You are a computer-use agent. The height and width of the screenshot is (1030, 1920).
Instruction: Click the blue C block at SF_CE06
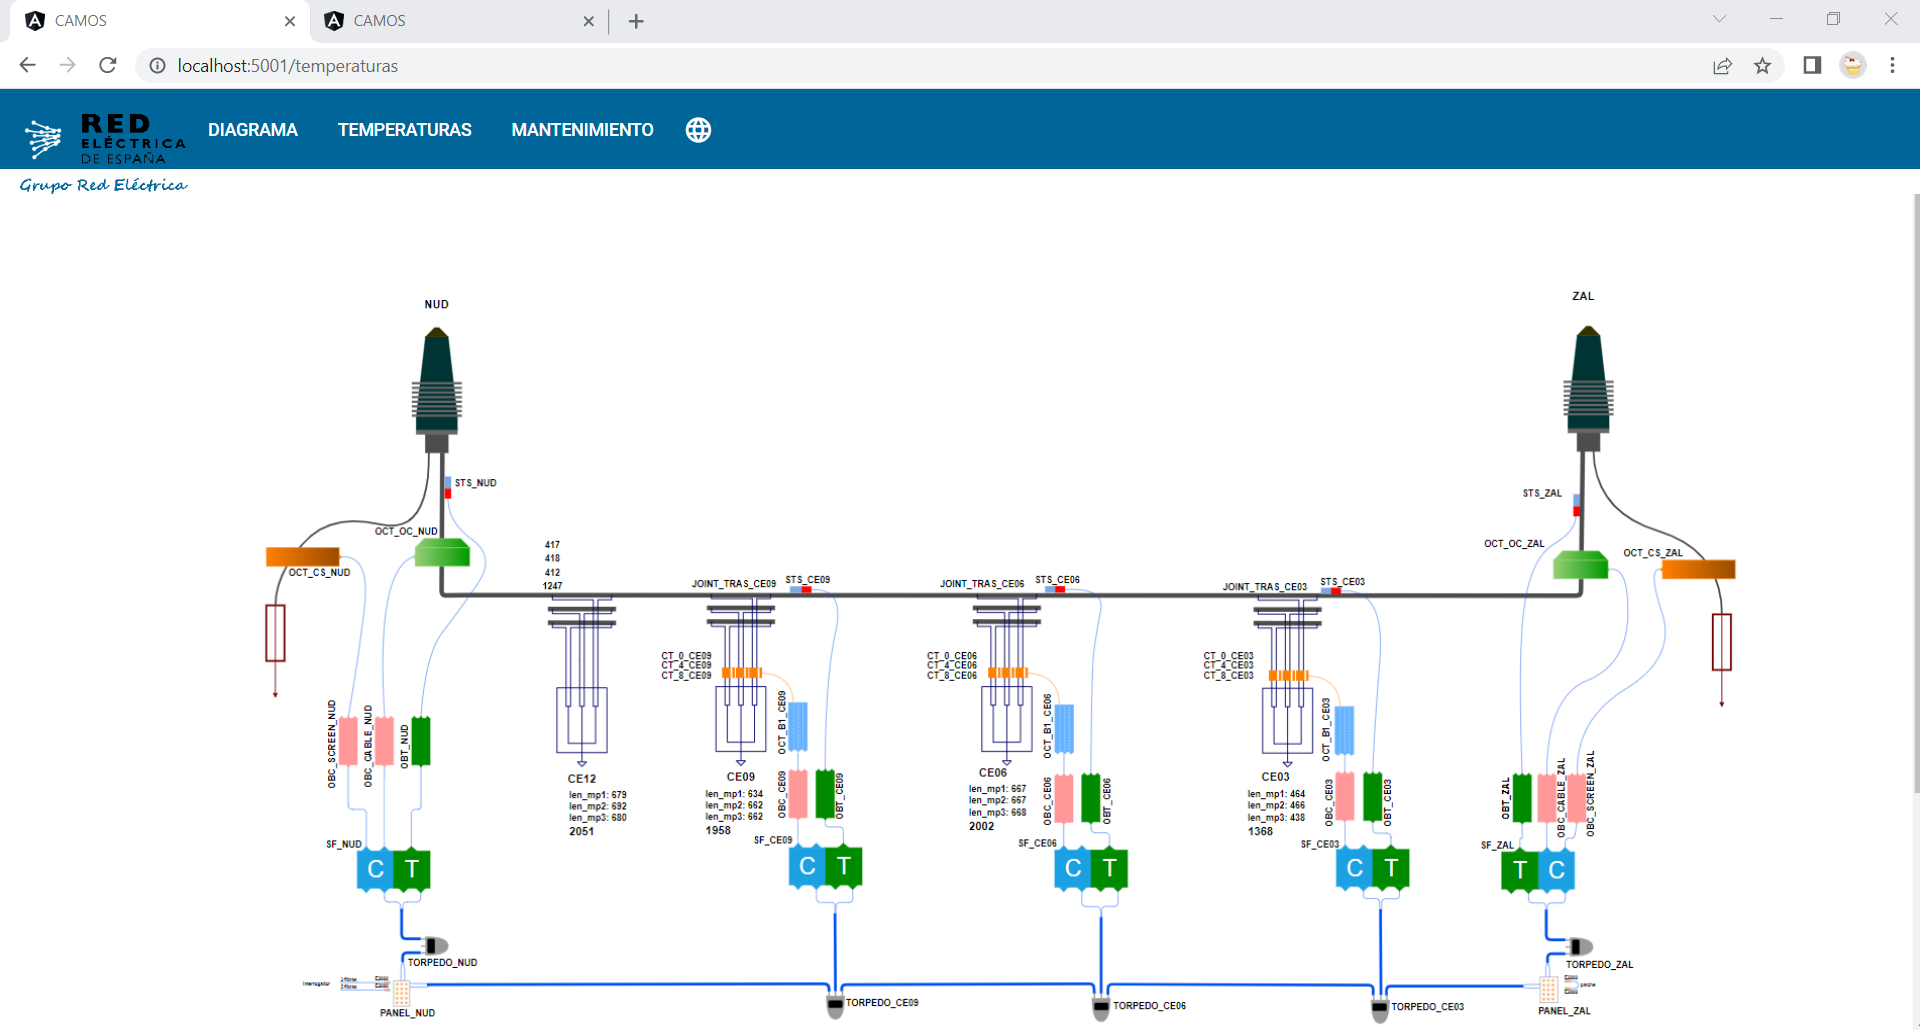[x=1073, y=868]
